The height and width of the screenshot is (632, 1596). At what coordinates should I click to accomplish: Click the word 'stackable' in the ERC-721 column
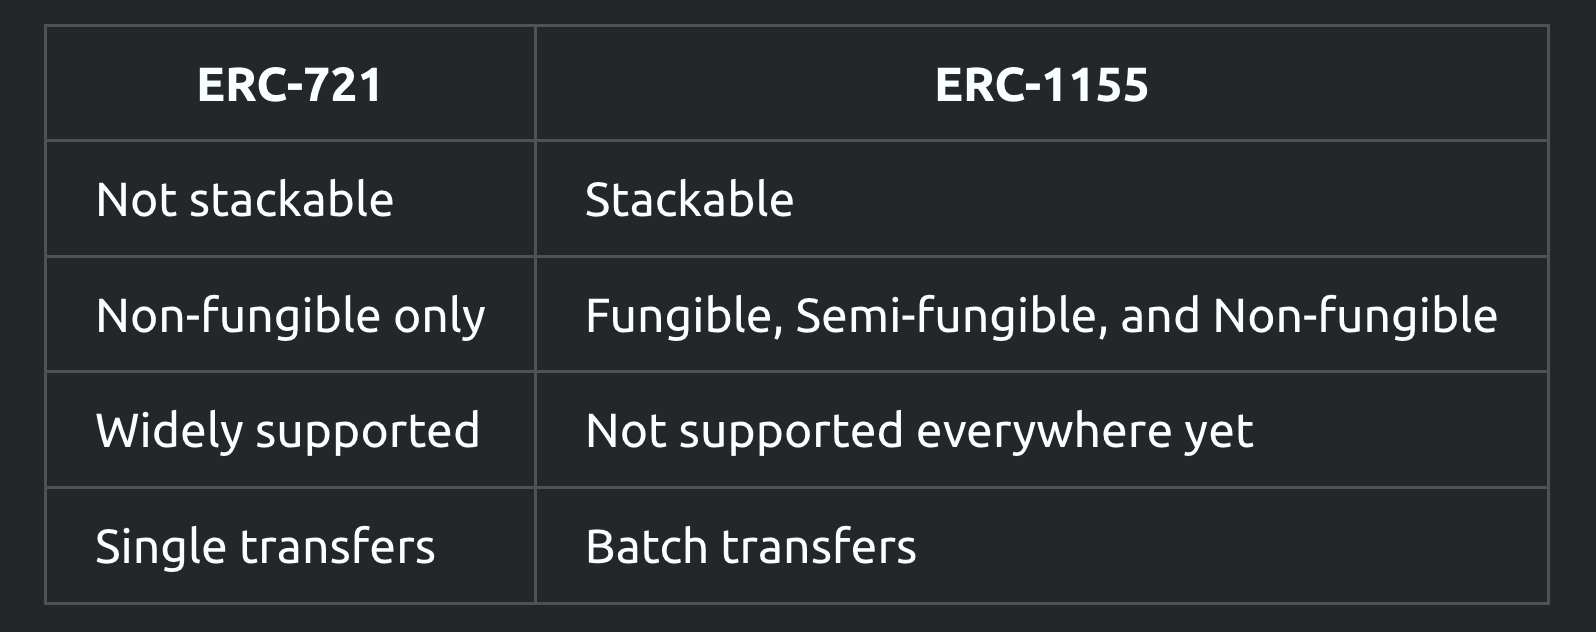(291, 199)
